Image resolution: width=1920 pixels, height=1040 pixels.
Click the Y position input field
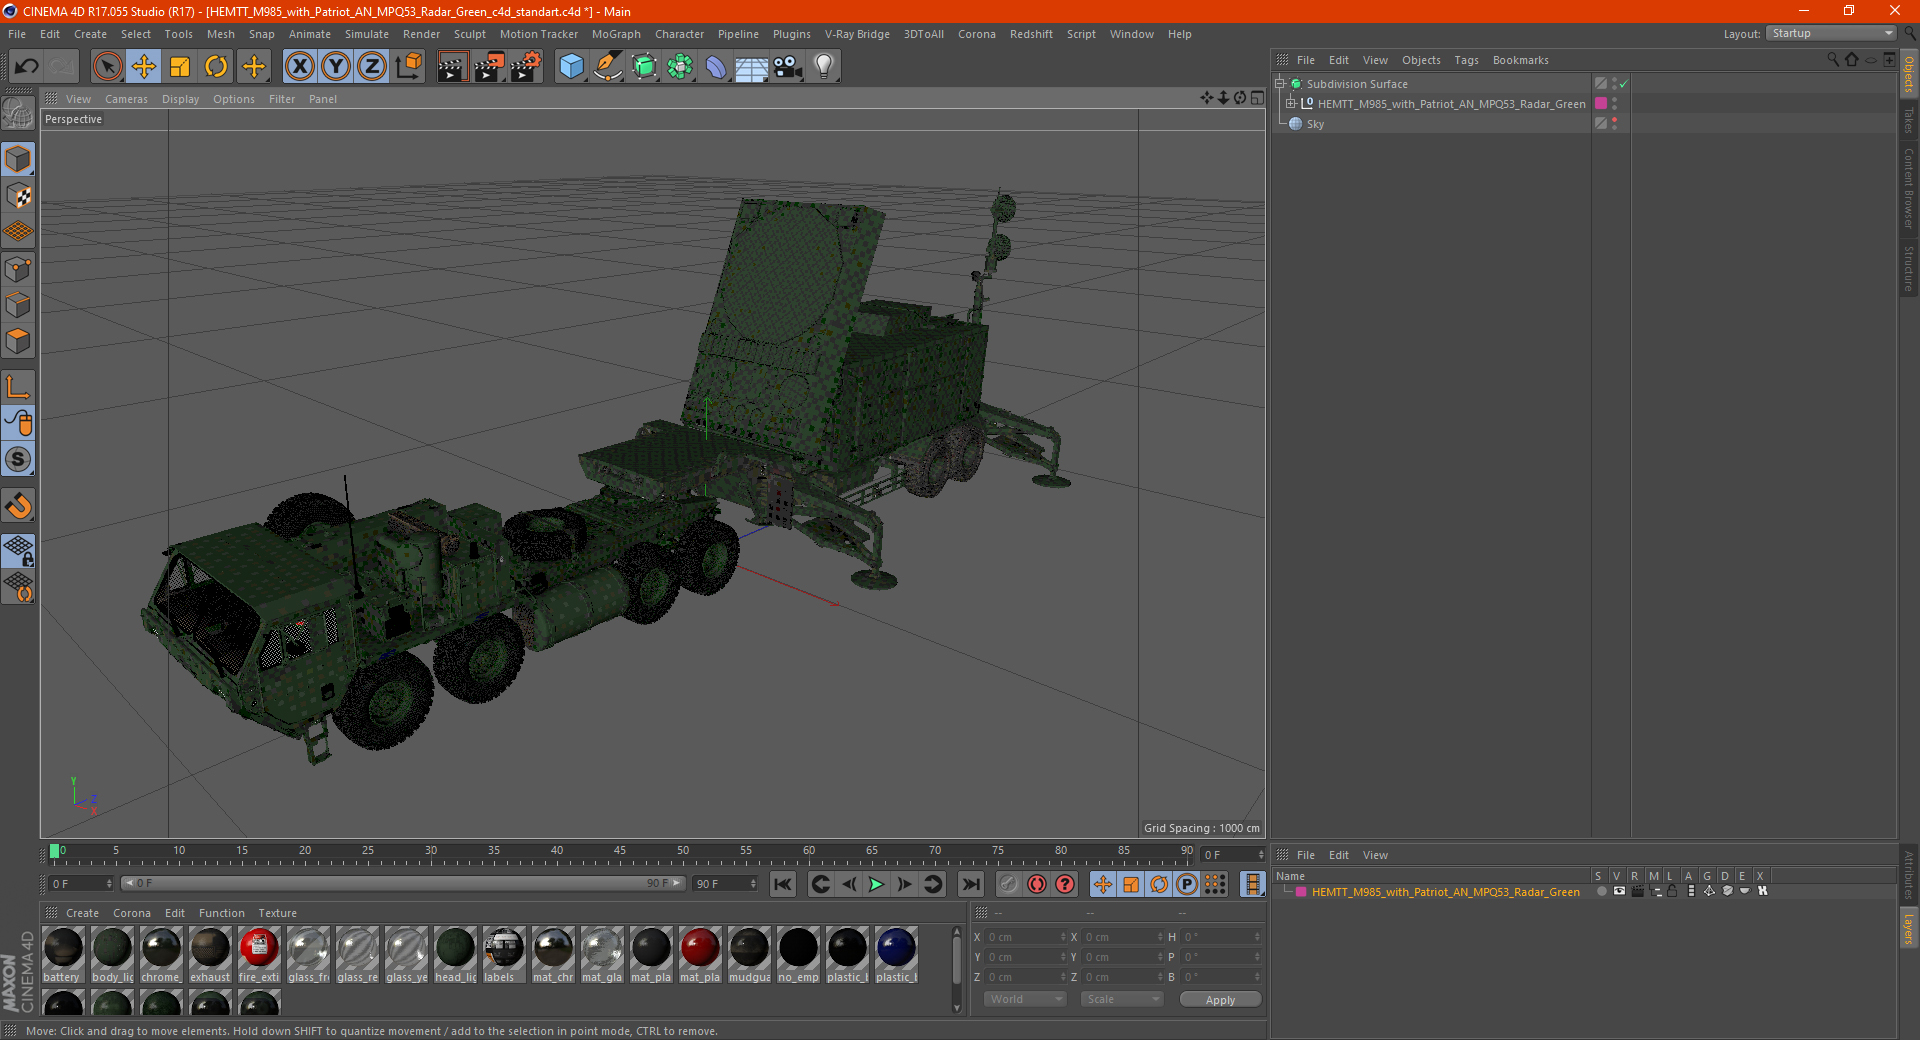click(x=1027, y=957)
